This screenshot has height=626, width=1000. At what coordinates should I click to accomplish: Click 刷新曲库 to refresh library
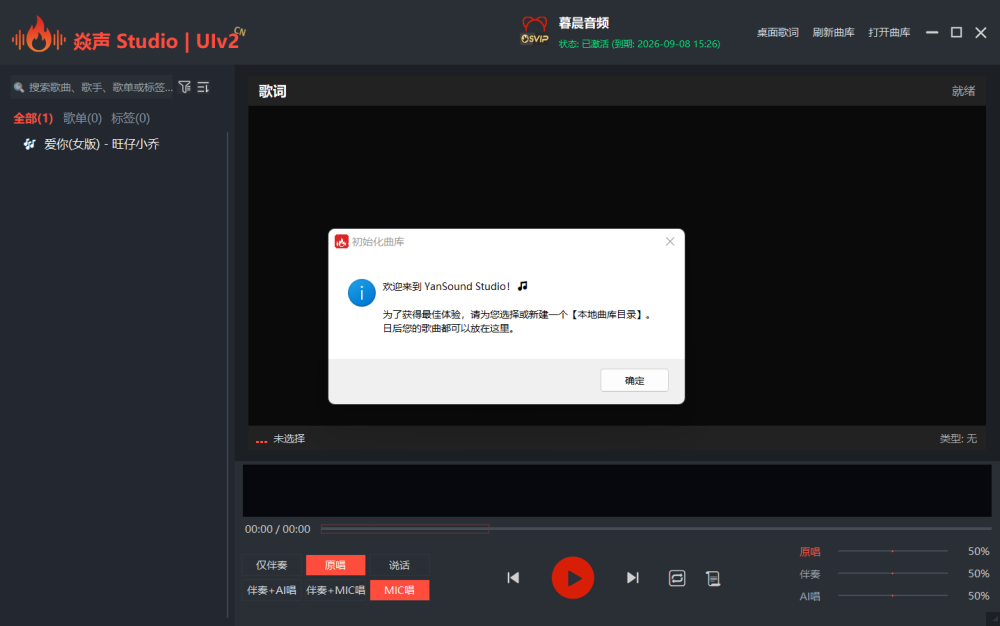[x=833, y=33]
